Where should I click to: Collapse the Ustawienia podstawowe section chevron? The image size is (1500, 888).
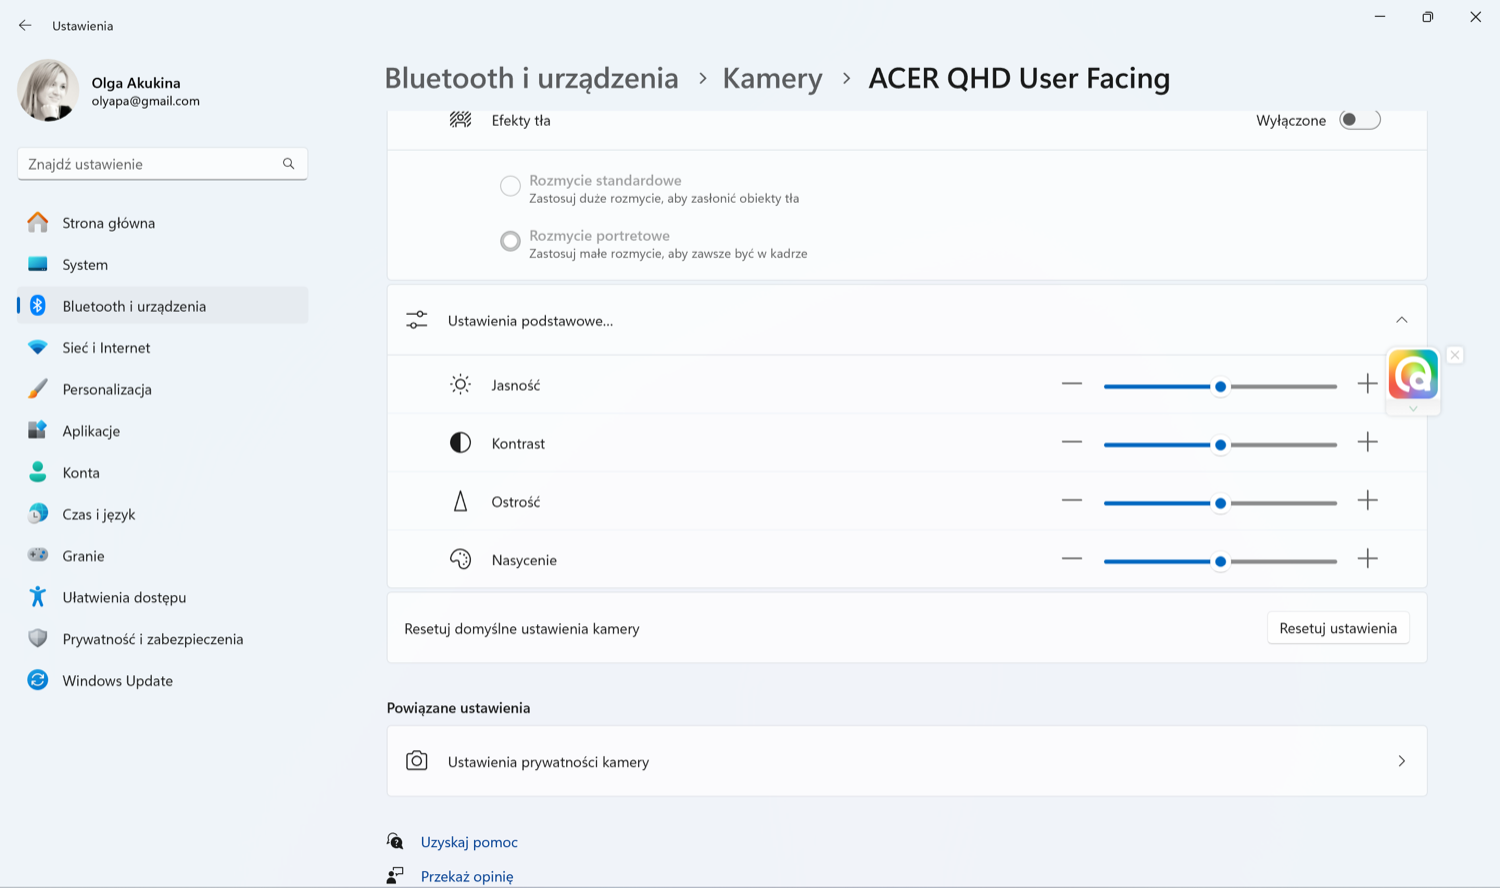coord(1401,320)
